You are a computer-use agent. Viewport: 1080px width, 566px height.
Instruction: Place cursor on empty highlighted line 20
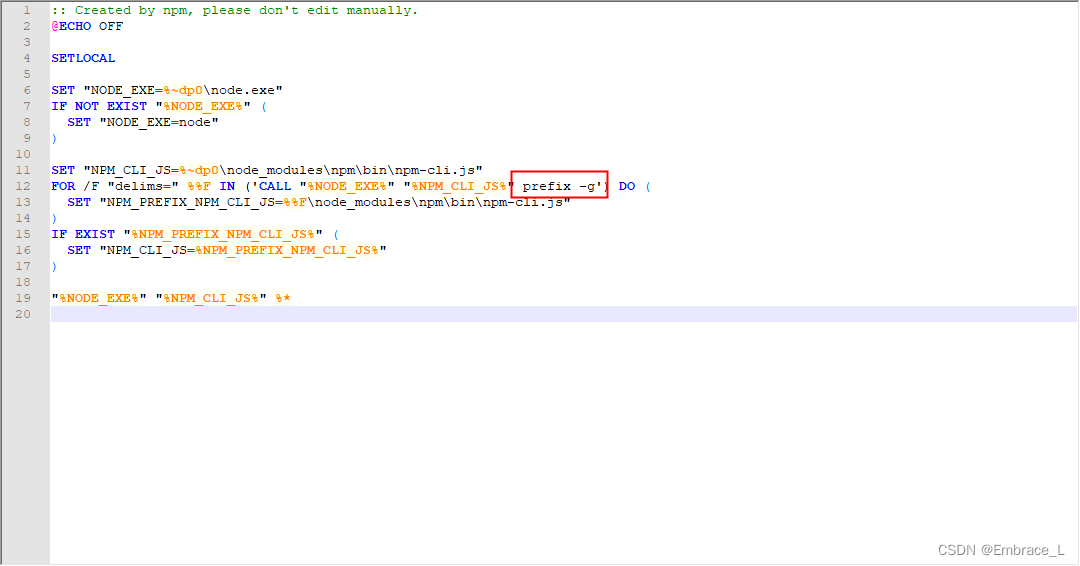click(x=563, y=314)
